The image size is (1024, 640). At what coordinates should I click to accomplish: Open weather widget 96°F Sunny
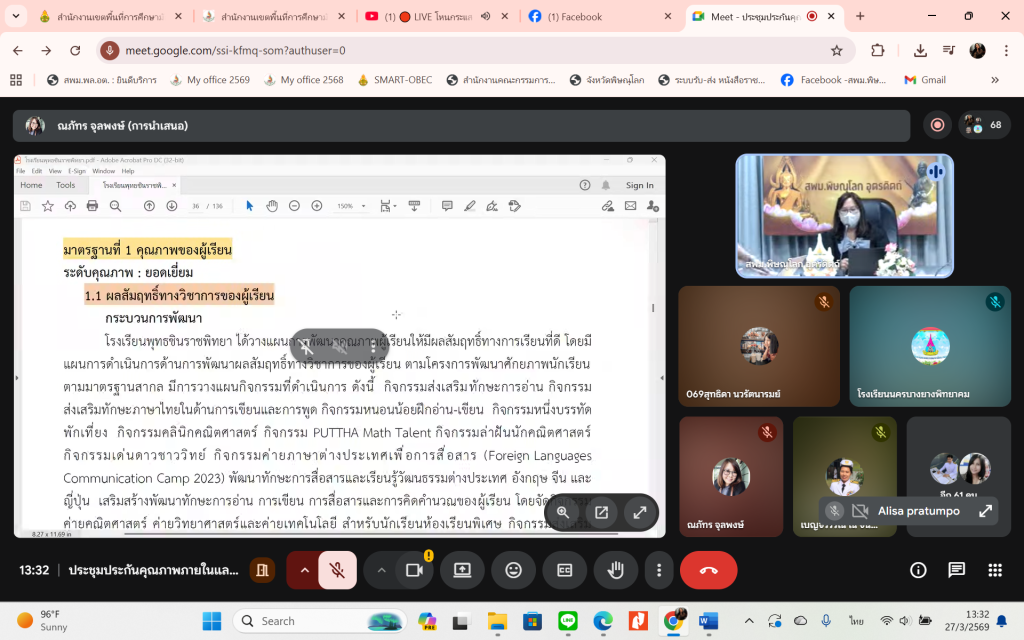[x=43, y=621]
